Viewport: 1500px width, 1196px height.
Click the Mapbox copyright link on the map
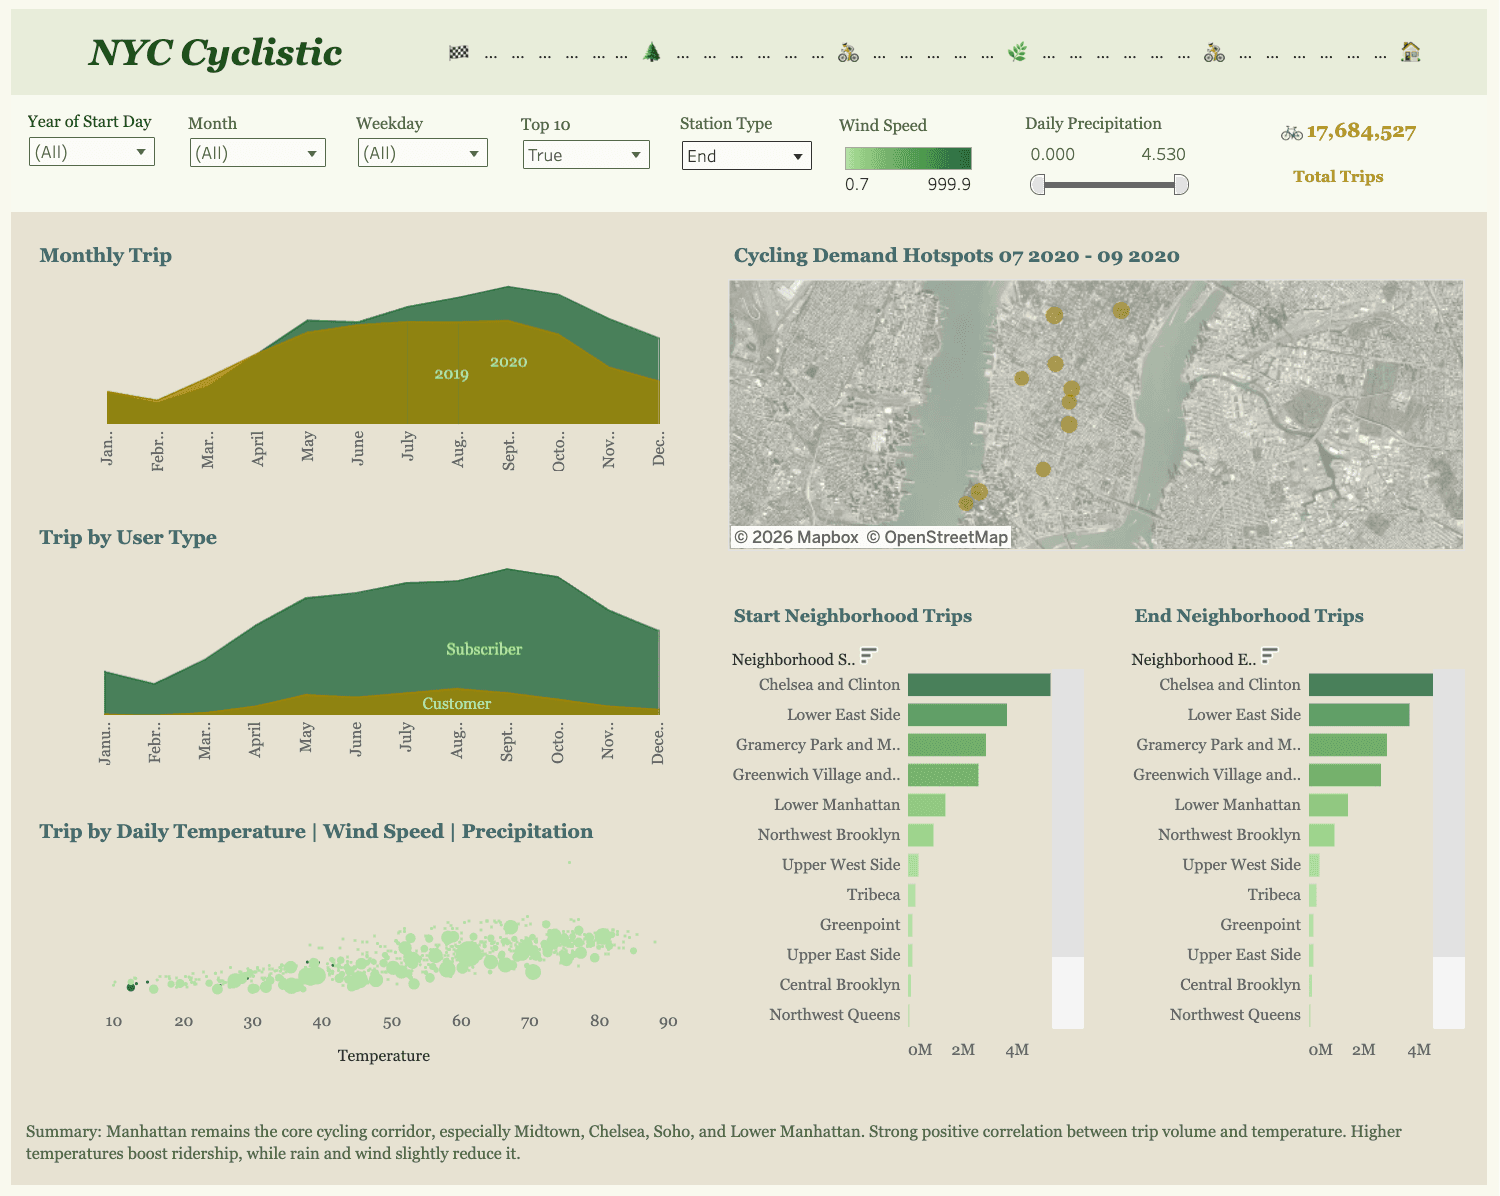pos(795,537)
